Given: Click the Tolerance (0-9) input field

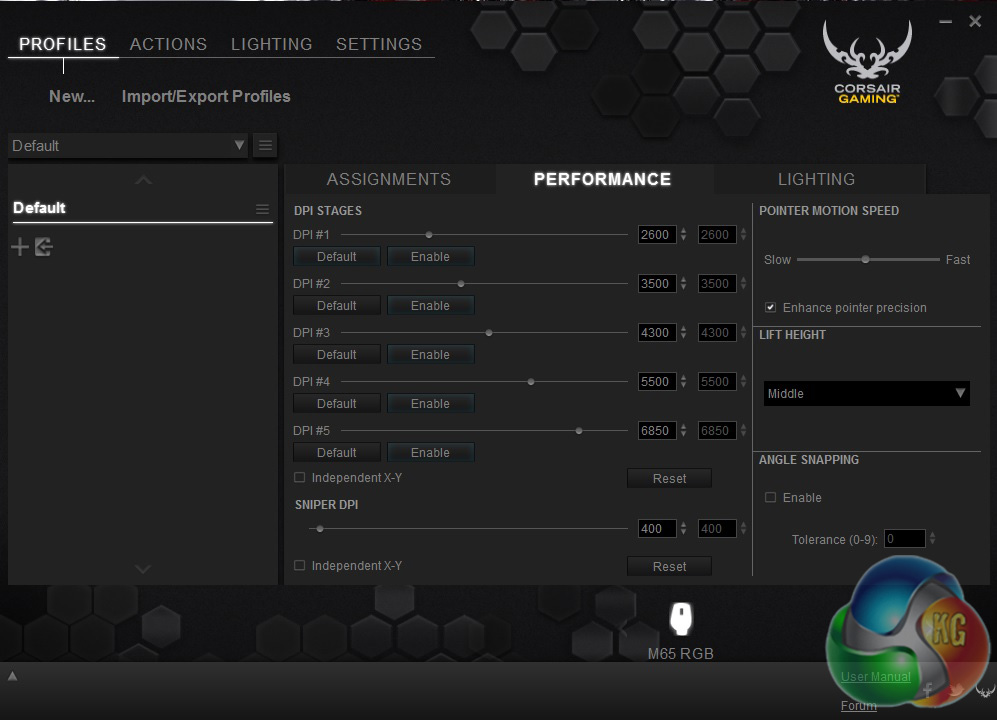Looking at the screenshot, I should coord(904,539).
